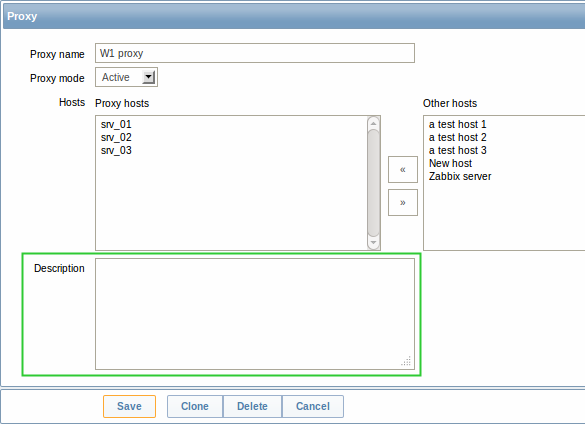Click inside the Description text area
585x424 pixels.
(x=255, y=314)
